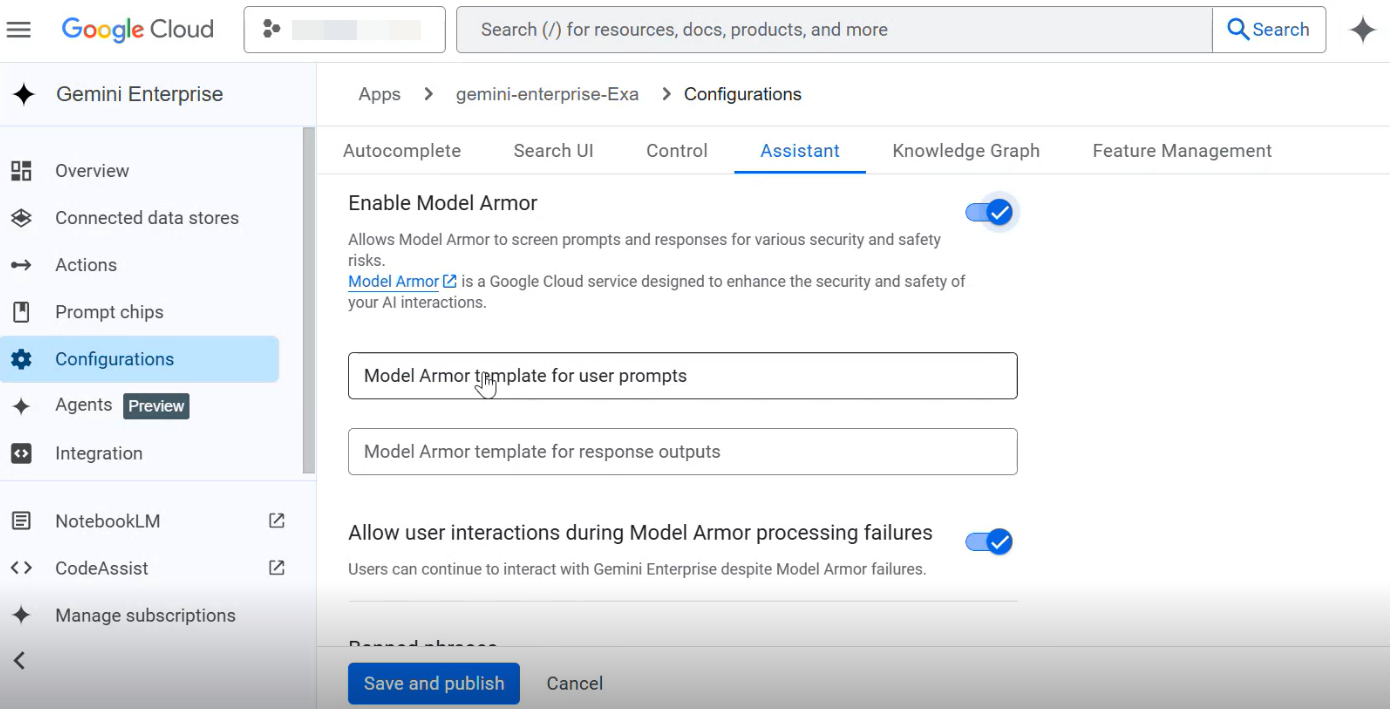Click the Prompt chips bookmark icon
Viewport: 1390px width, 709px height.
click(21, 312)
